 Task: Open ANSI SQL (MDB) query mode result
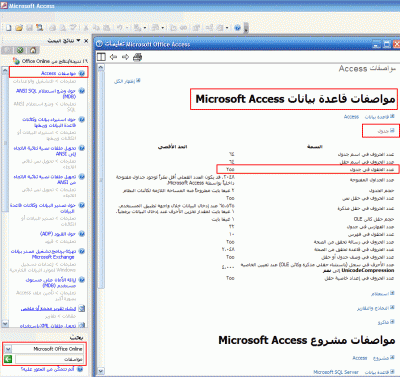tap(46, 94)
